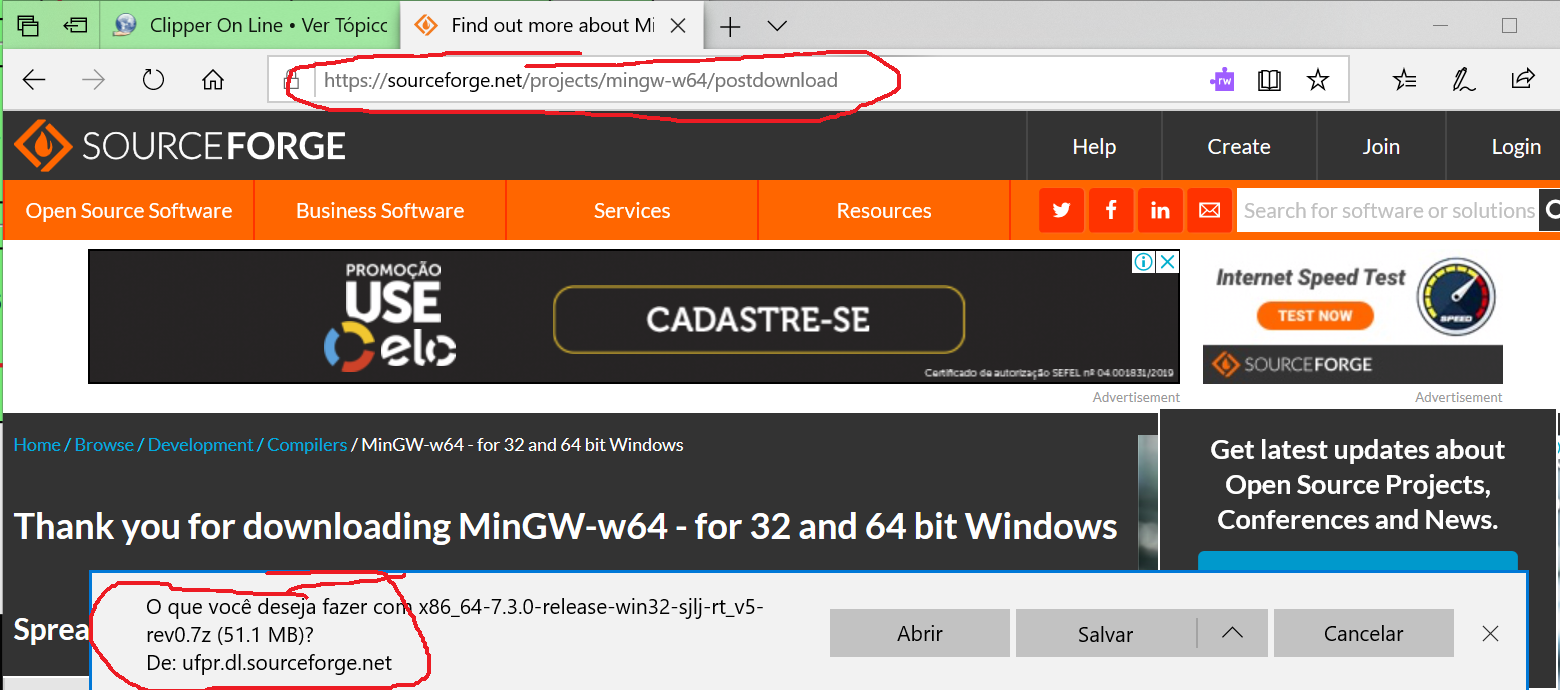This screenshot has height=690, width=1560.
Task: Select the Find out more tab
Action: tap(548, 26)
